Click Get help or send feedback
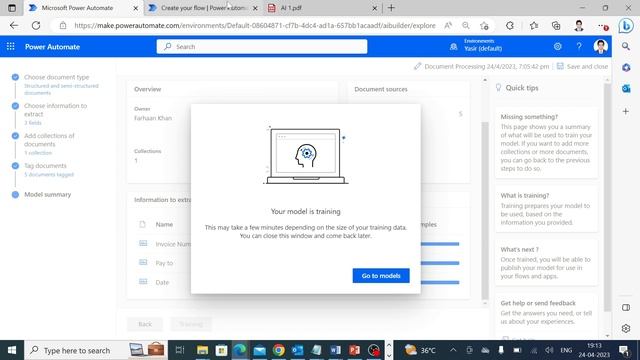The height and width of the screenshot is (360, 640). (538, 303)
